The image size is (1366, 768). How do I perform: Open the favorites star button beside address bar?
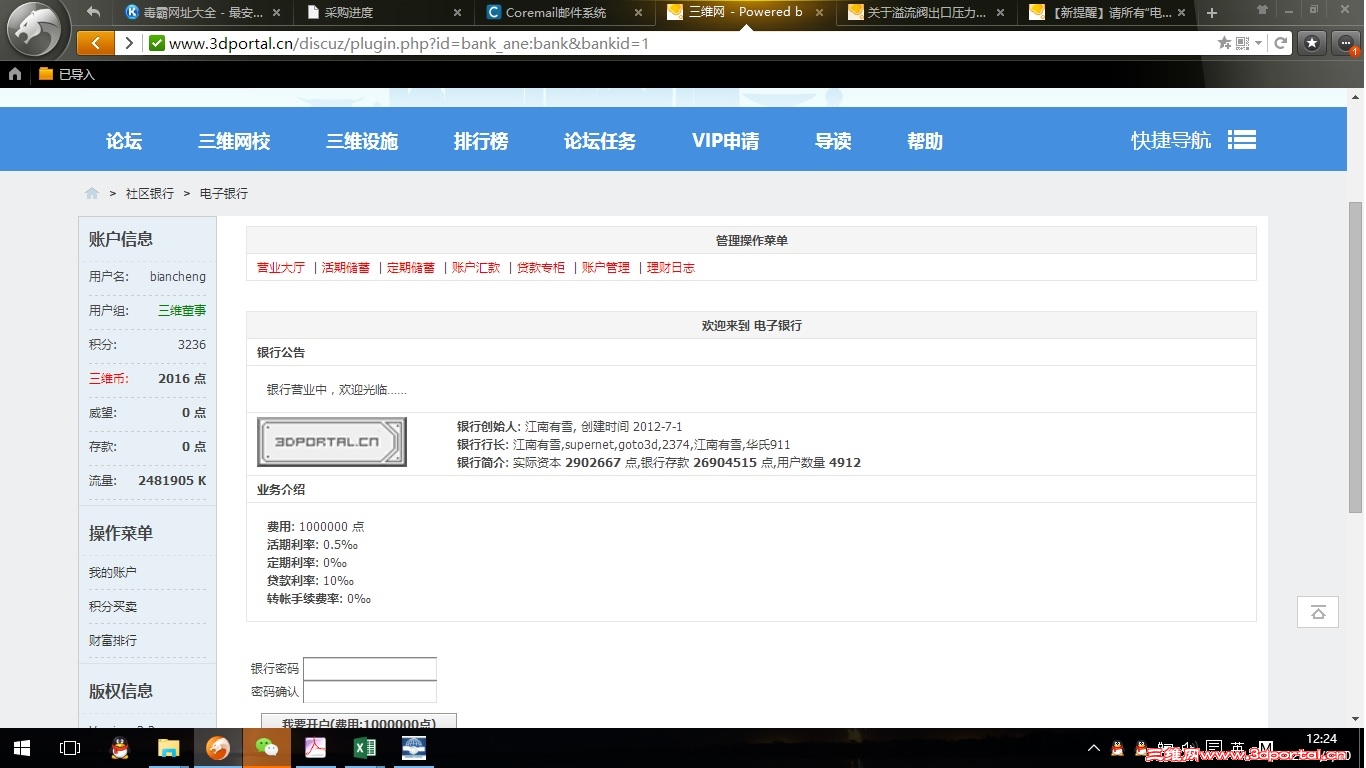tap(1312, 43)
